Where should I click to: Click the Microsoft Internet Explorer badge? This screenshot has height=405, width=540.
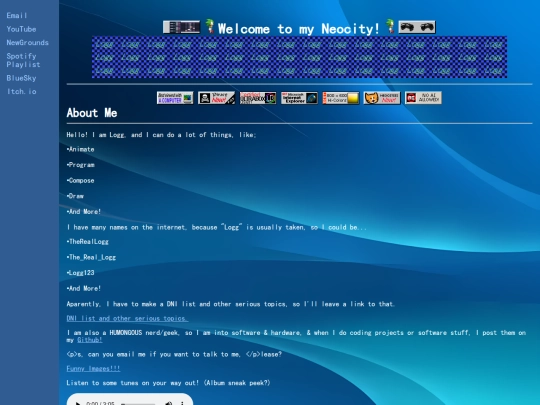pyautogui.click(x=299, y=98)
